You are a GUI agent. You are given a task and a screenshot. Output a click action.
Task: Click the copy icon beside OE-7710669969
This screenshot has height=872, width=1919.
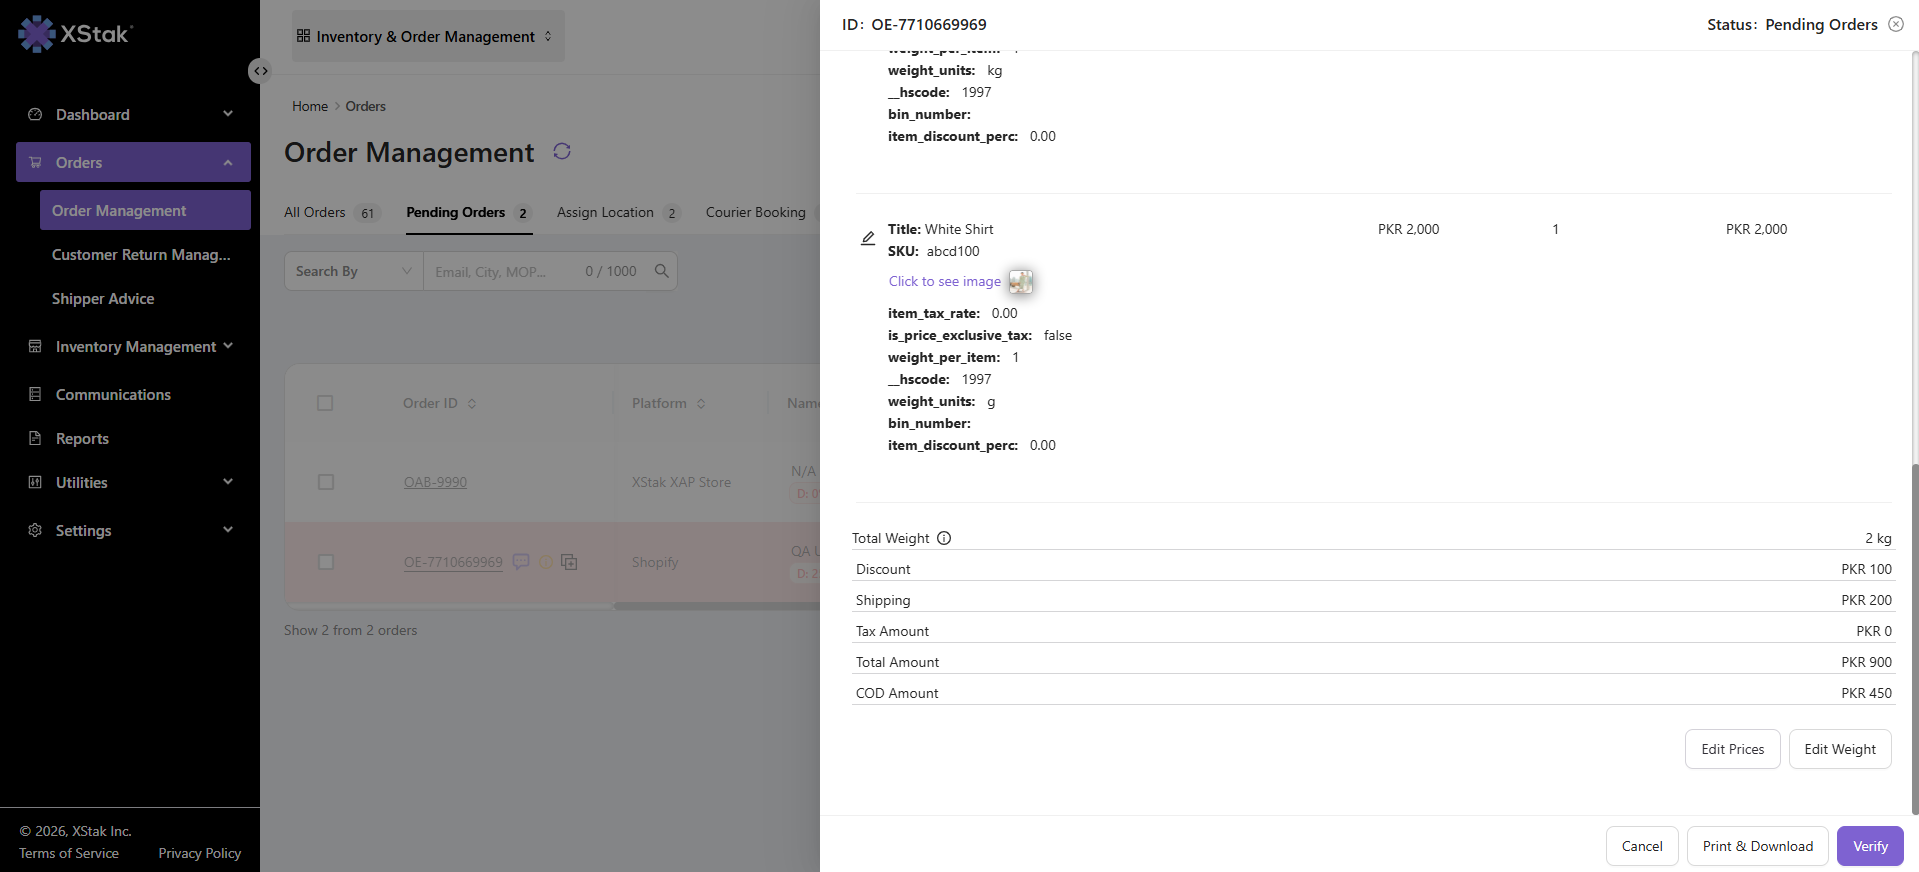point(569,562)
